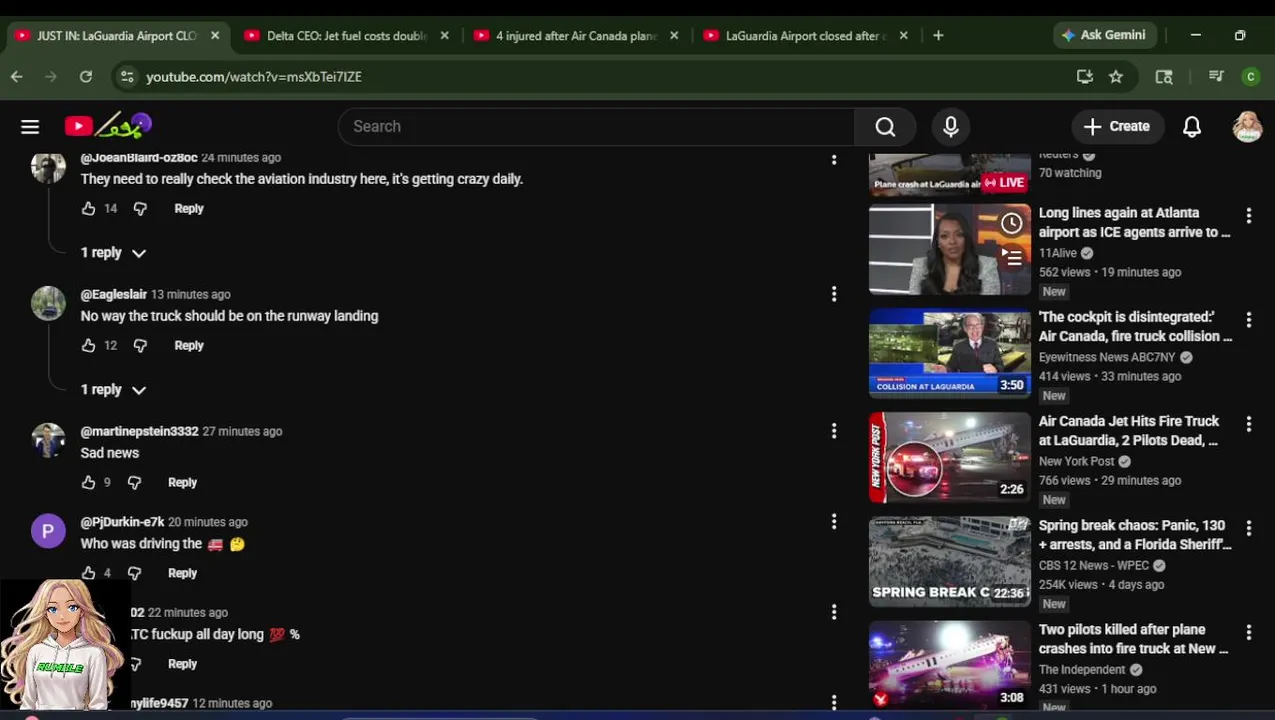The image size is (1275, 720).
Task: Add Atlanta airport video to Watch Later
Action: pyautogui.click(x=1011, y=223)
